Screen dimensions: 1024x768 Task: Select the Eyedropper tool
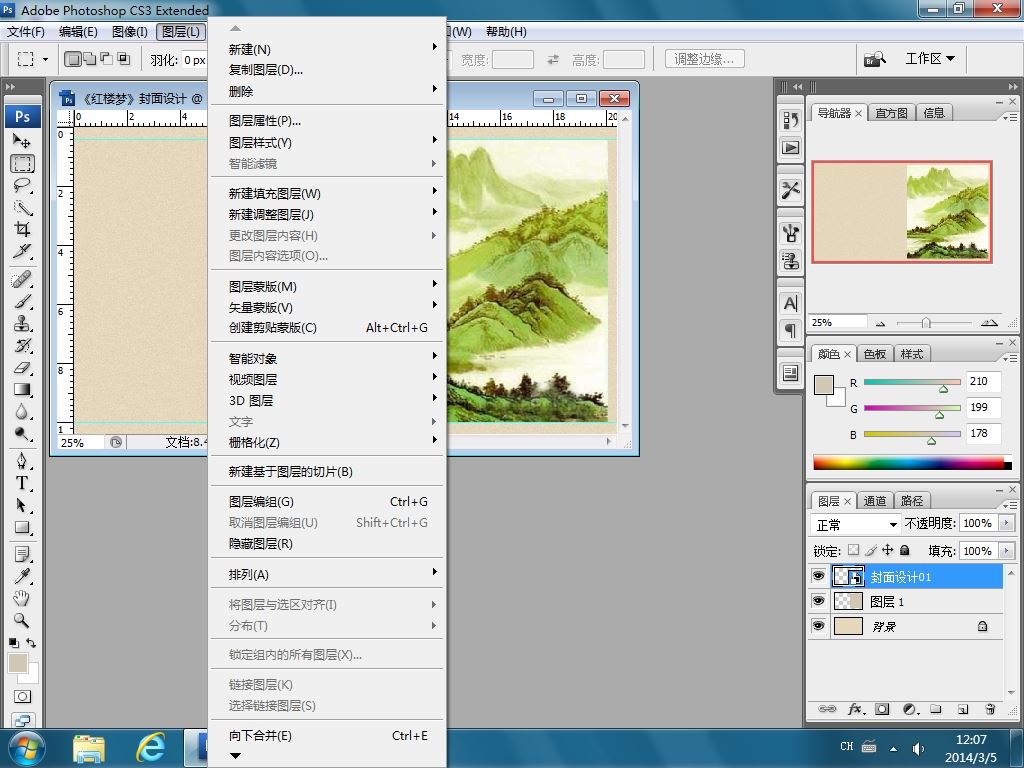coord(22,576)
